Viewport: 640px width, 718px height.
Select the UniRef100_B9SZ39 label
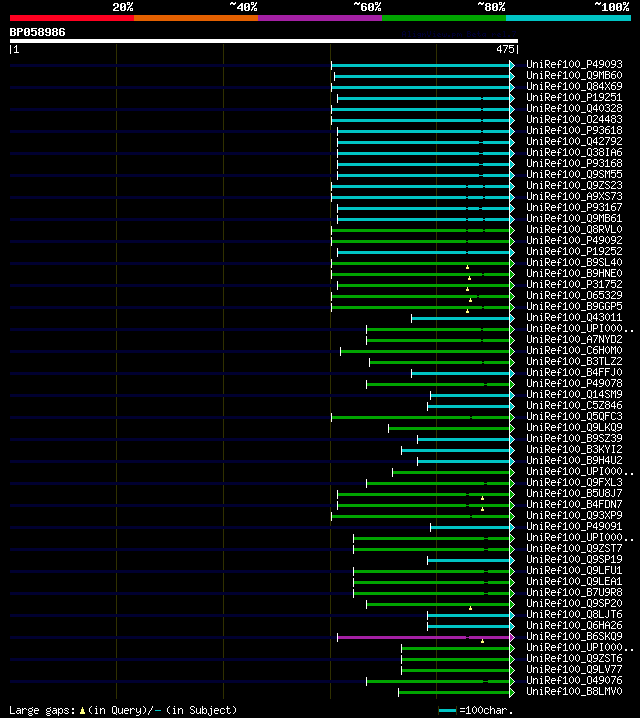574,438
